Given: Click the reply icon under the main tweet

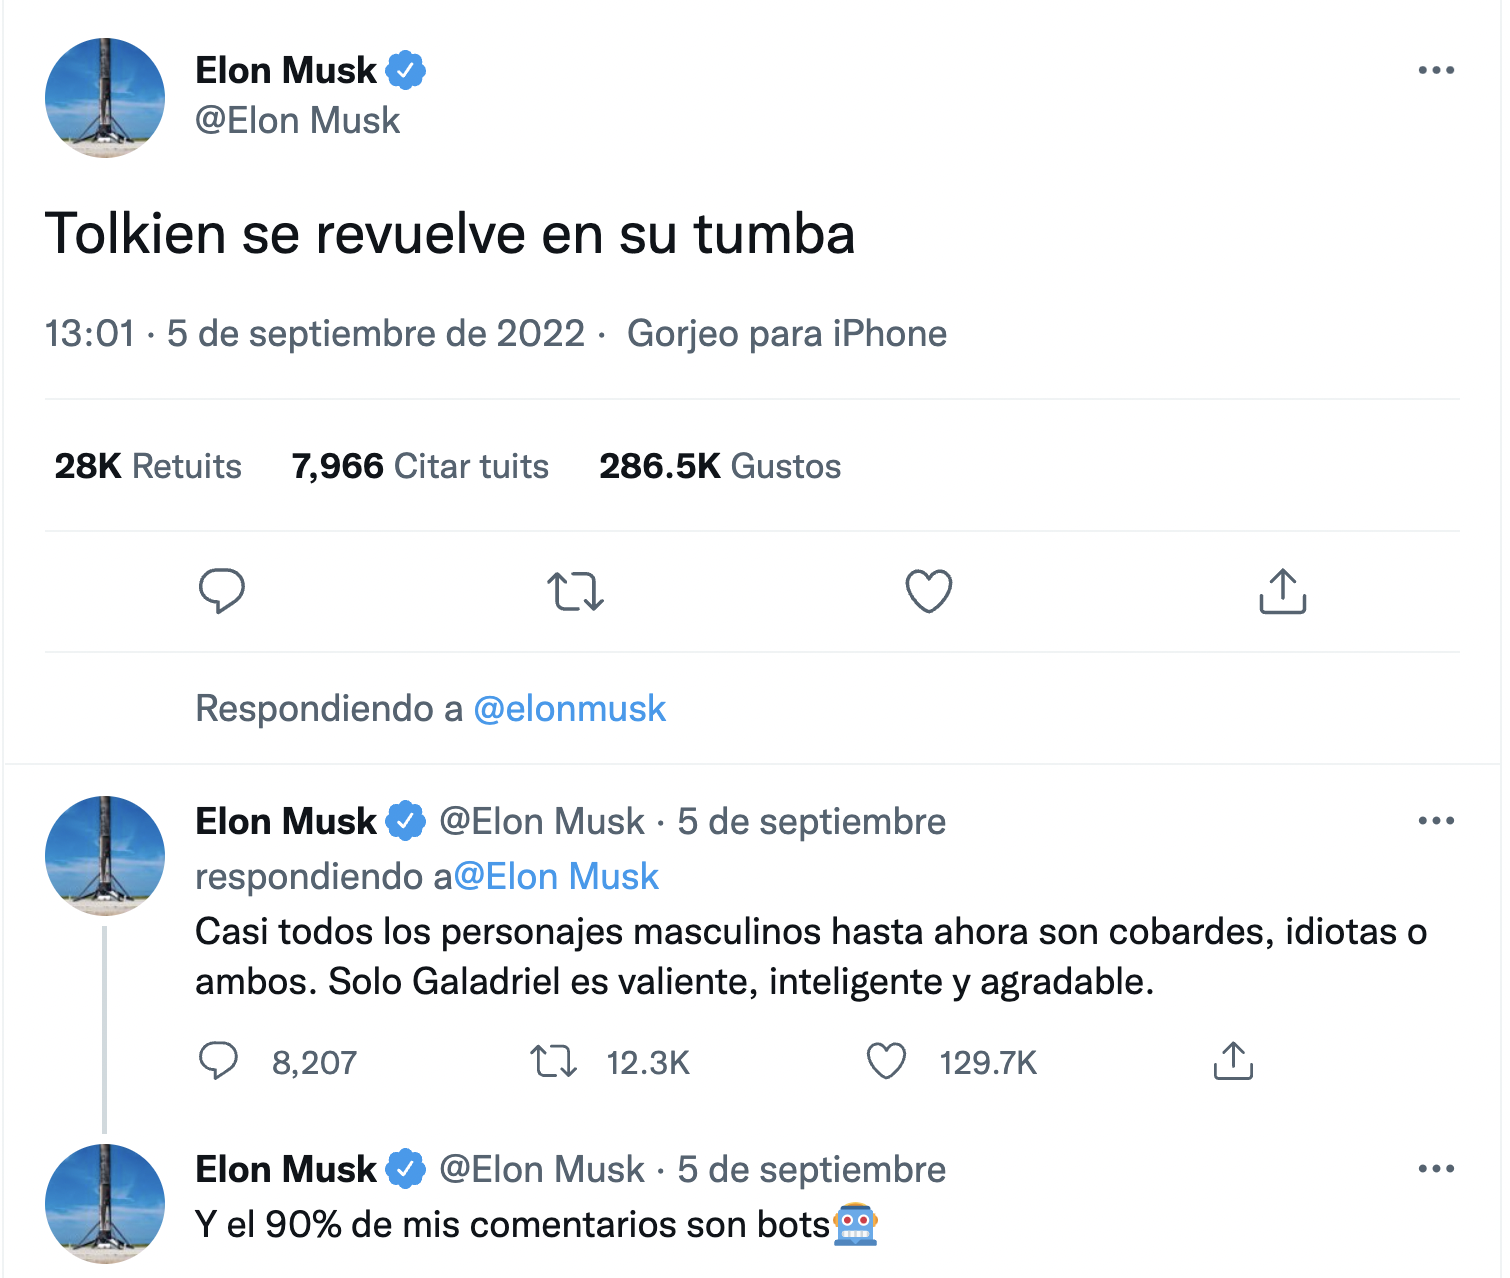Looking at the screenshot, I should pos(221,590).
